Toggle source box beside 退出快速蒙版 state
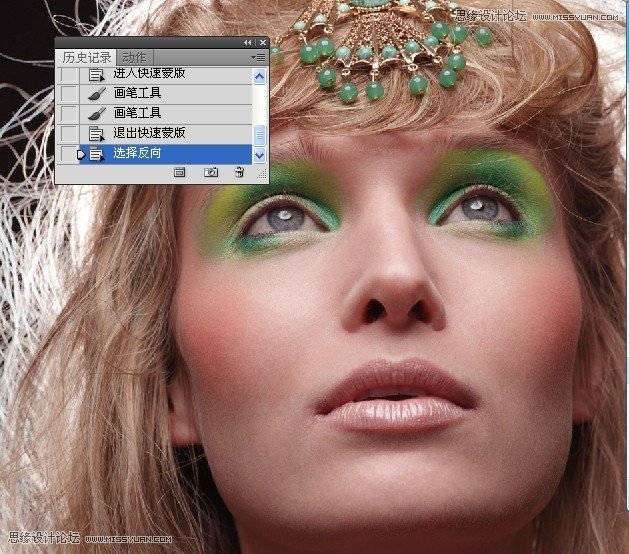Image resolution: width=629 pixels, height=554 pixels. (68, 133)
